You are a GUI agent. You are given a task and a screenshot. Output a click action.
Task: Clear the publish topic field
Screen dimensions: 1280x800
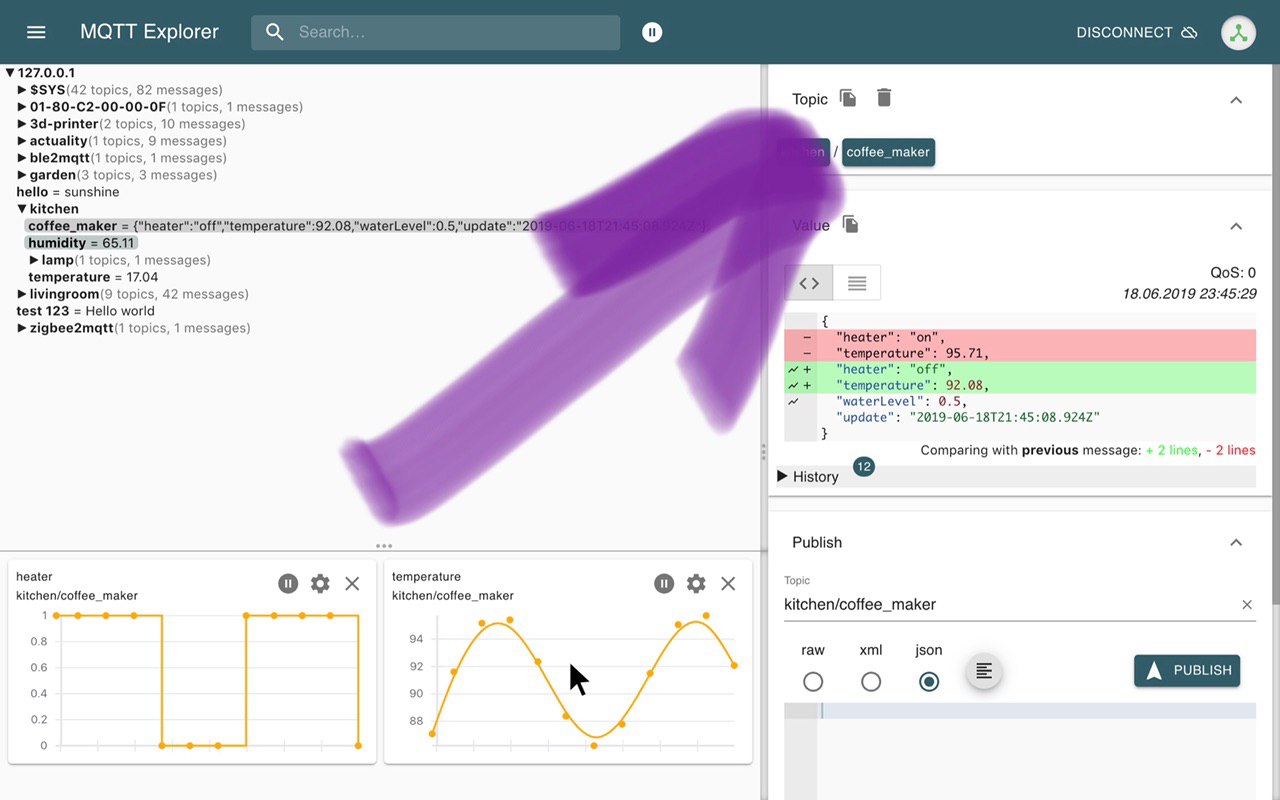[1247, 604]
